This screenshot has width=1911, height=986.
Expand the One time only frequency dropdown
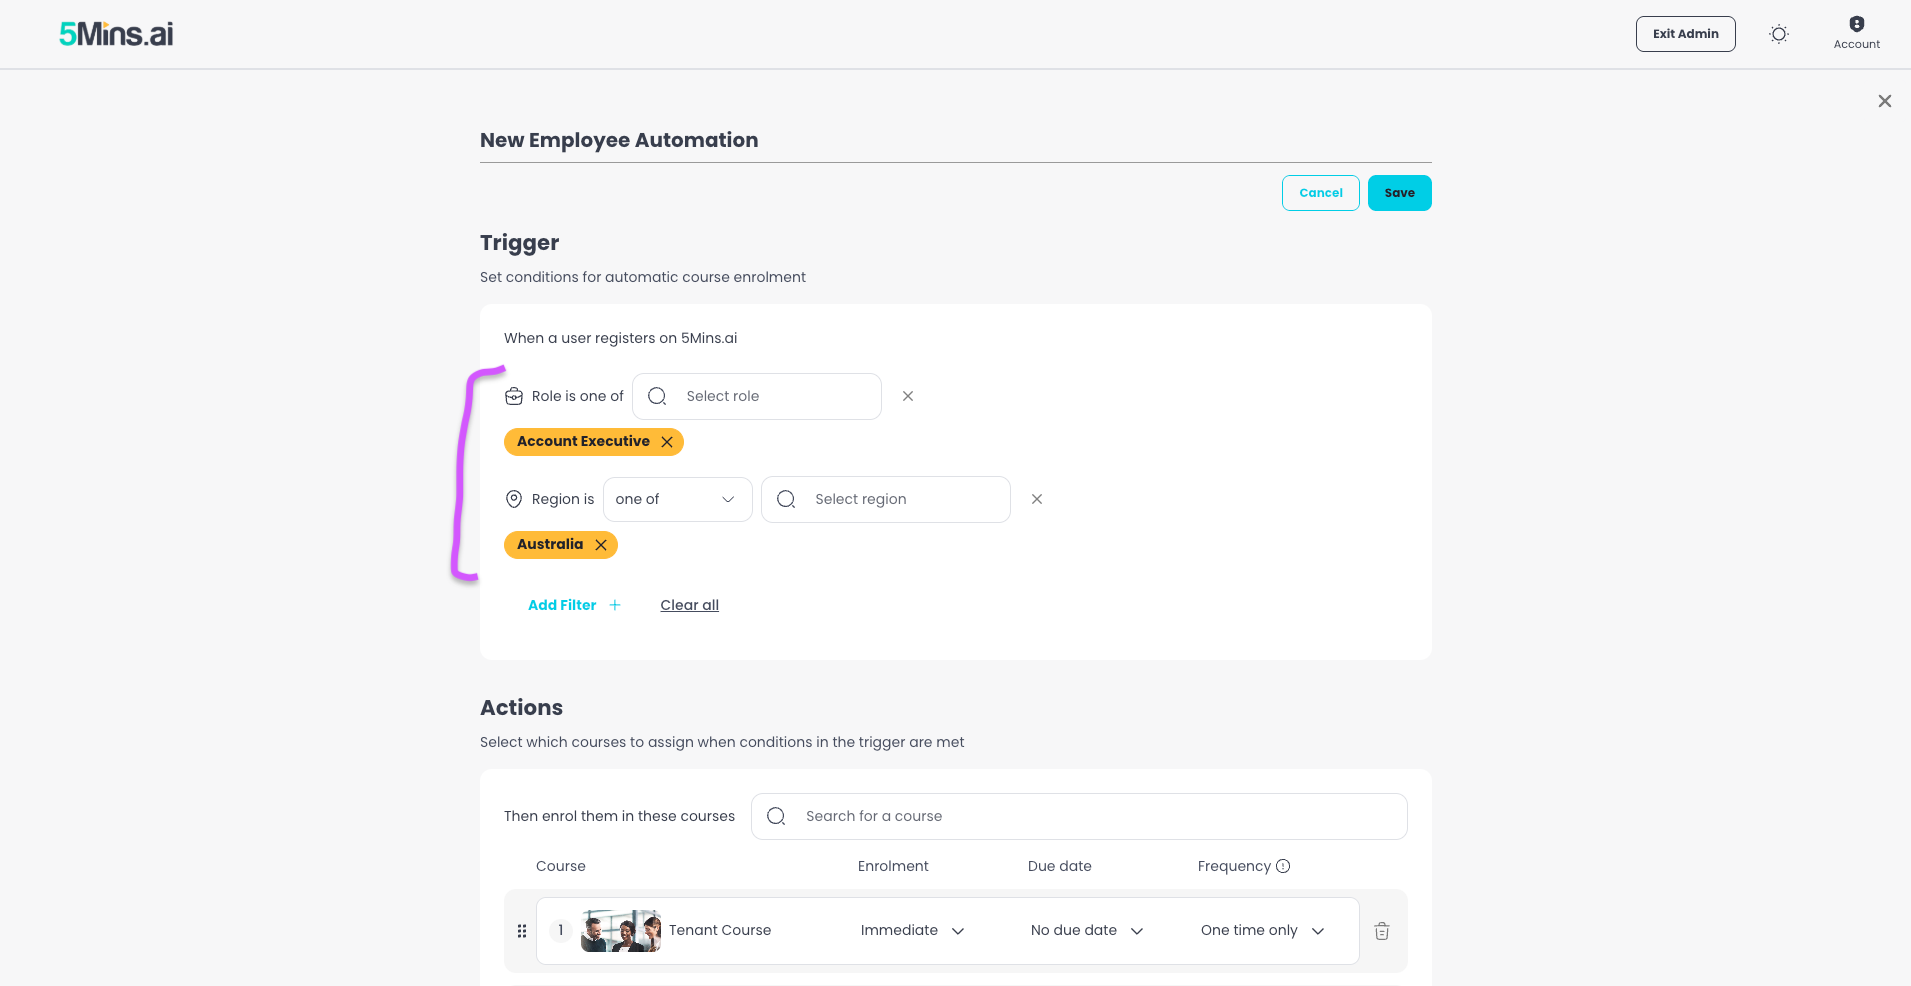click(x=1263, y=931)
